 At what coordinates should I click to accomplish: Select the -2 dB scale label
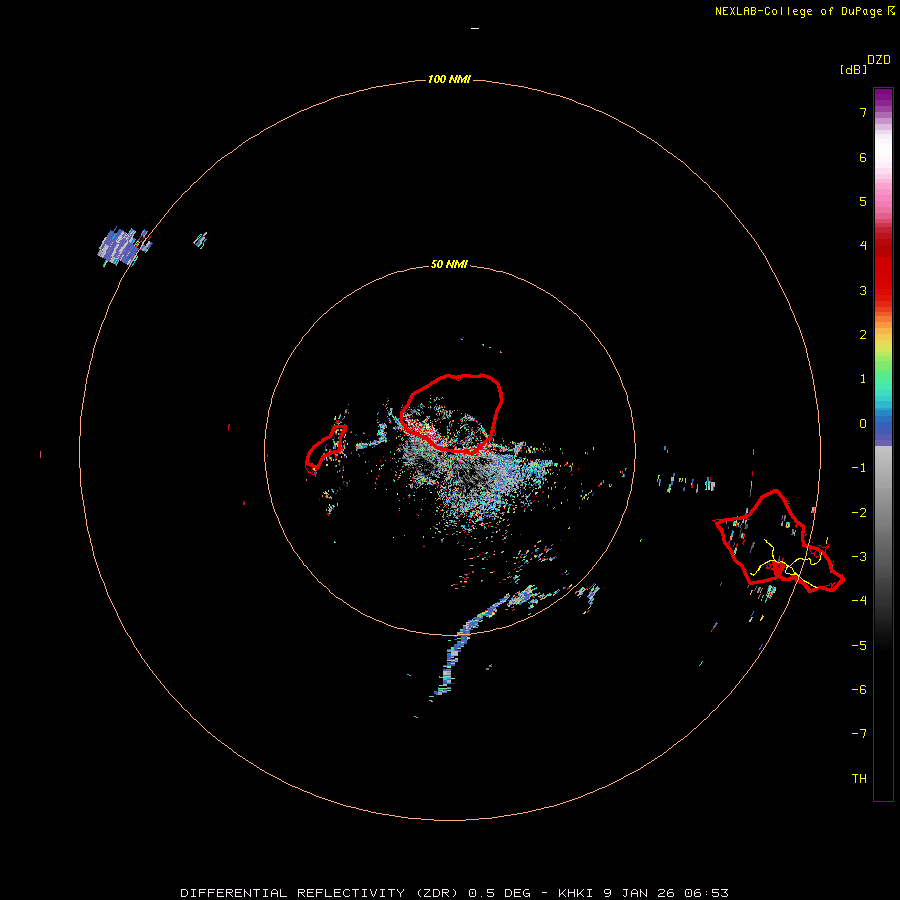coord(859,513)
